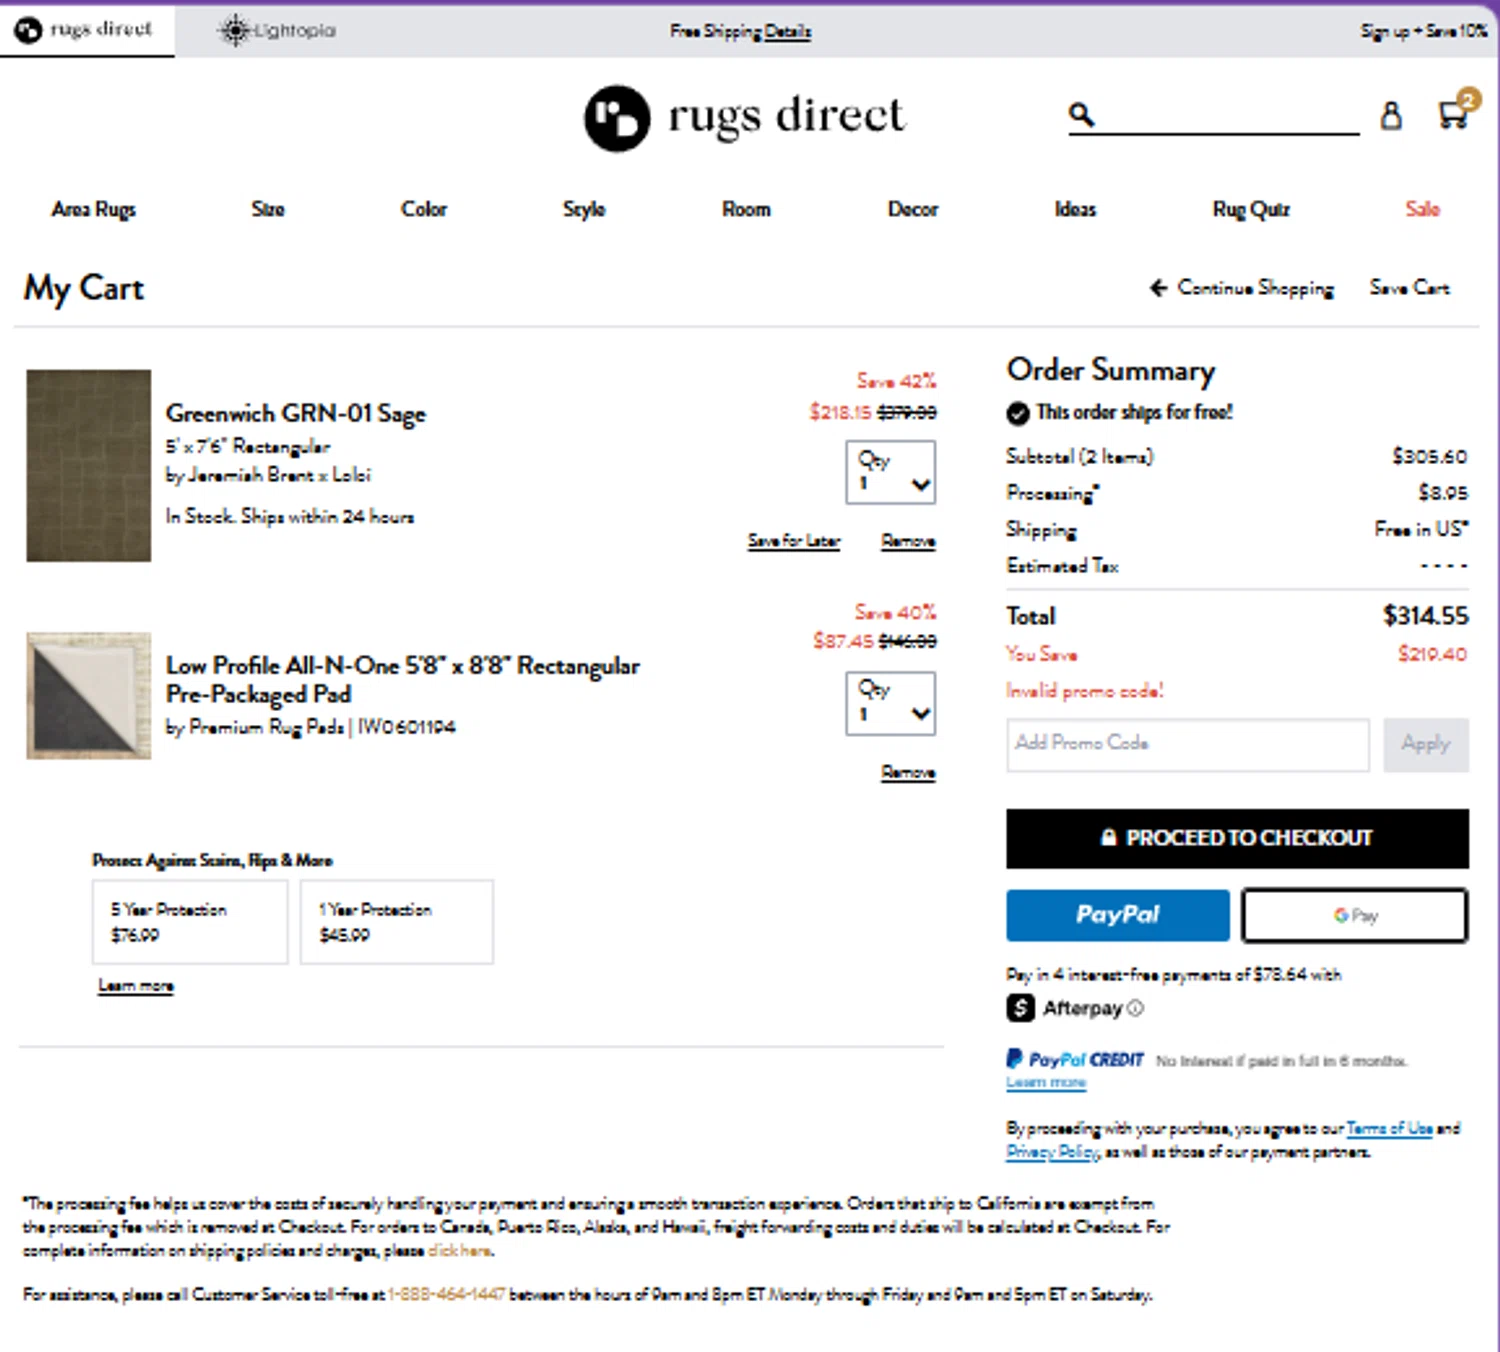Viewport: 1500px width, 1352px height.
Task: Open quantity dropdown for the rug pad
Action: pos(891,703)
